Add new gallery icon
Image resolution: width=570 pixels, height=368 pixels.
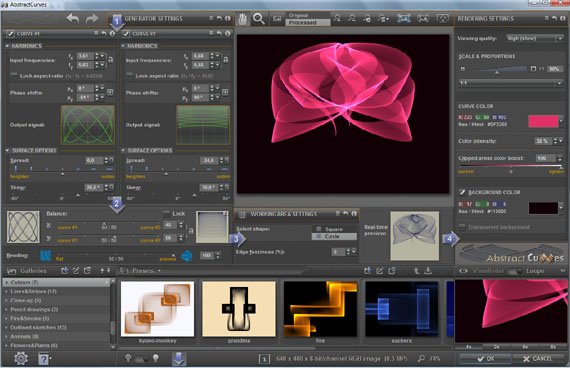[x=64, y=271]
